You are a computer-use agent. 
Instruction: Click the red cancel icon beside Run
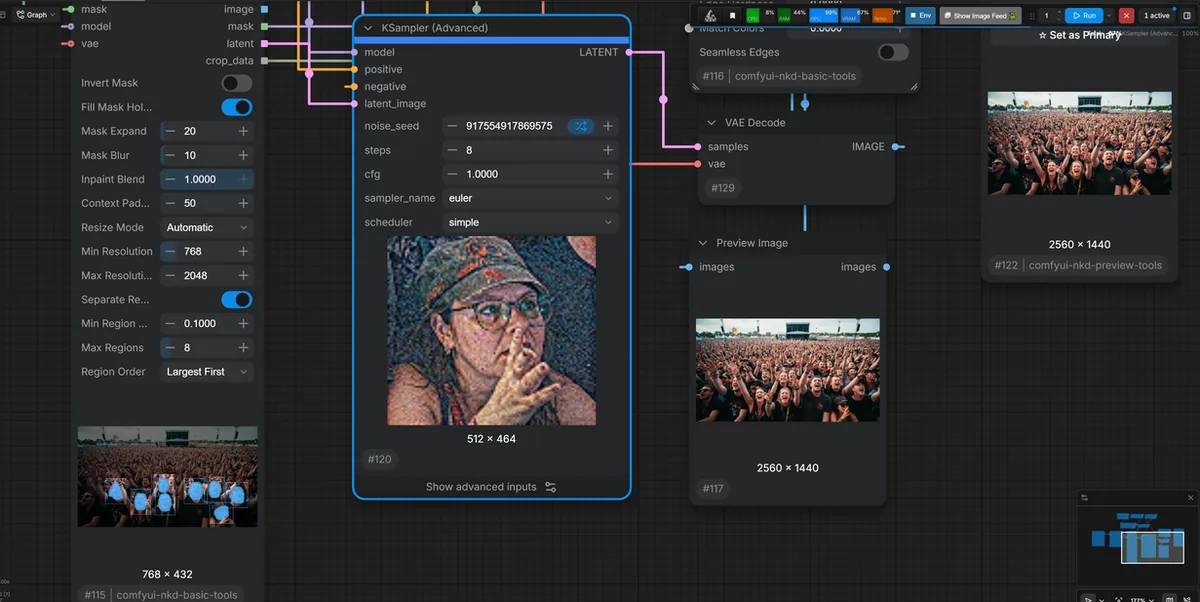pos(1126,16)
